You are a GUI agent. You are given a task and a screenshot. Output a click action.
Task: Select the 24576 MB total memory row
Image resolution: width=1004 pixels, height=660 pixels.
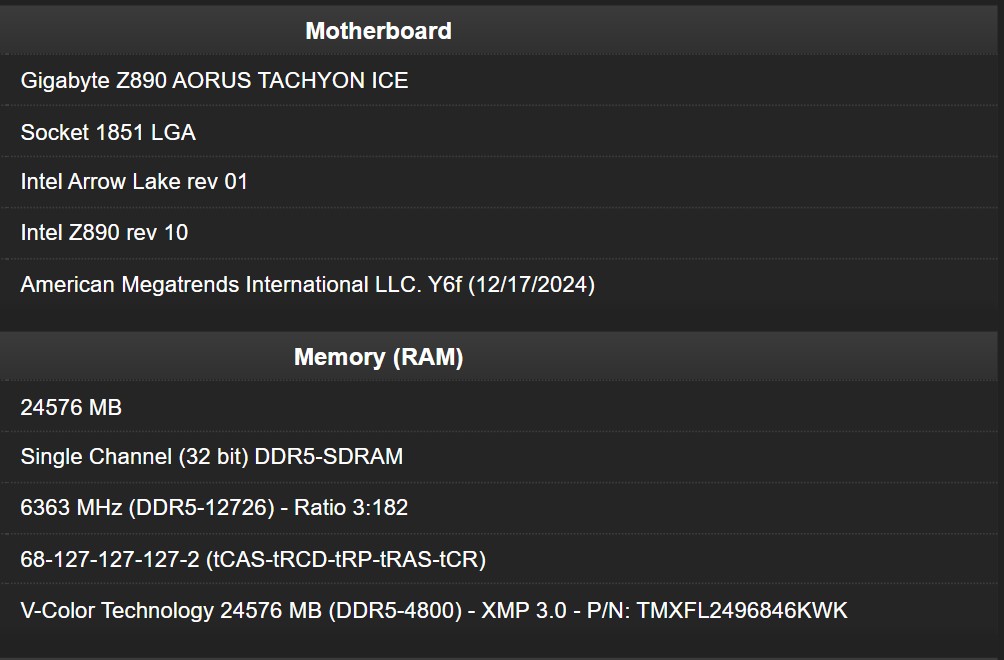(71, 407)
